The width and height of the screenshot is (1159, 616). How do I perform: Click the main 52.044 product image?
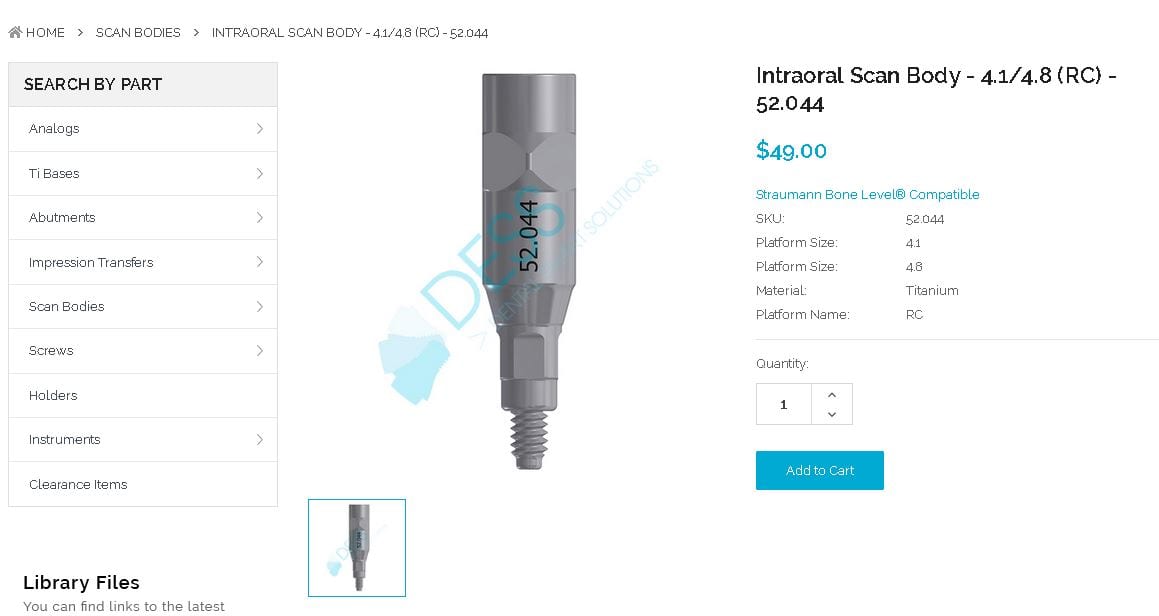coord(528,271)
